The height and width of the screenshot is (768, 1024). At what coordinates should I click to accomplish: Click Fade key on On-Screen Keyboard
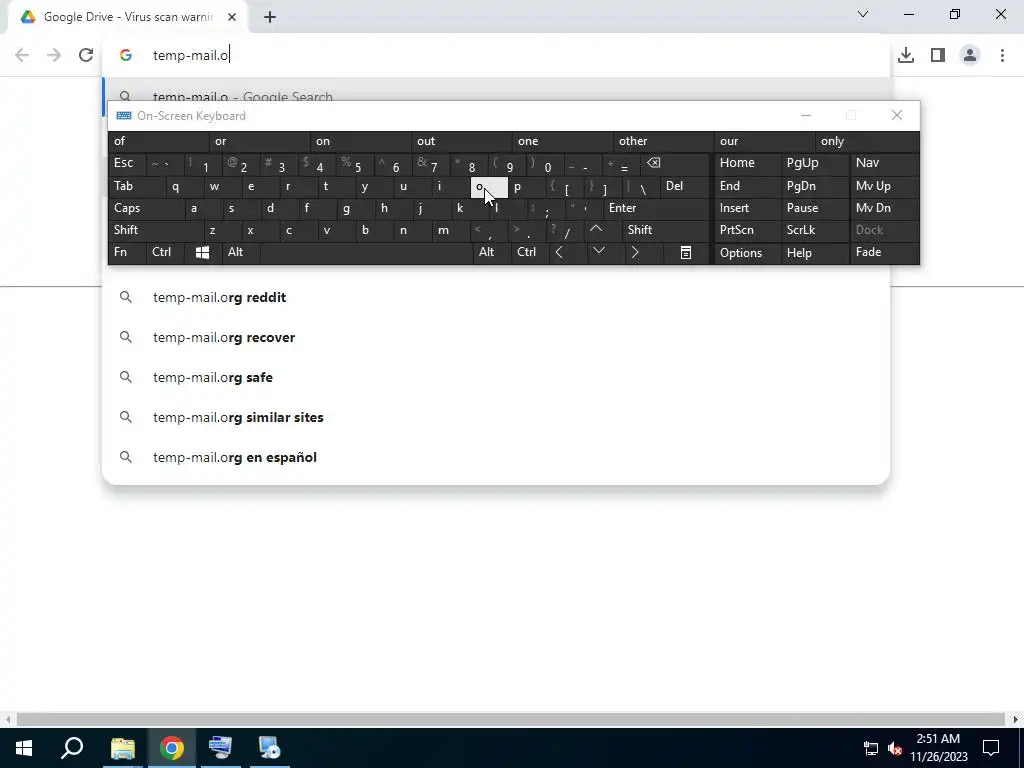(x=884, y=252)
